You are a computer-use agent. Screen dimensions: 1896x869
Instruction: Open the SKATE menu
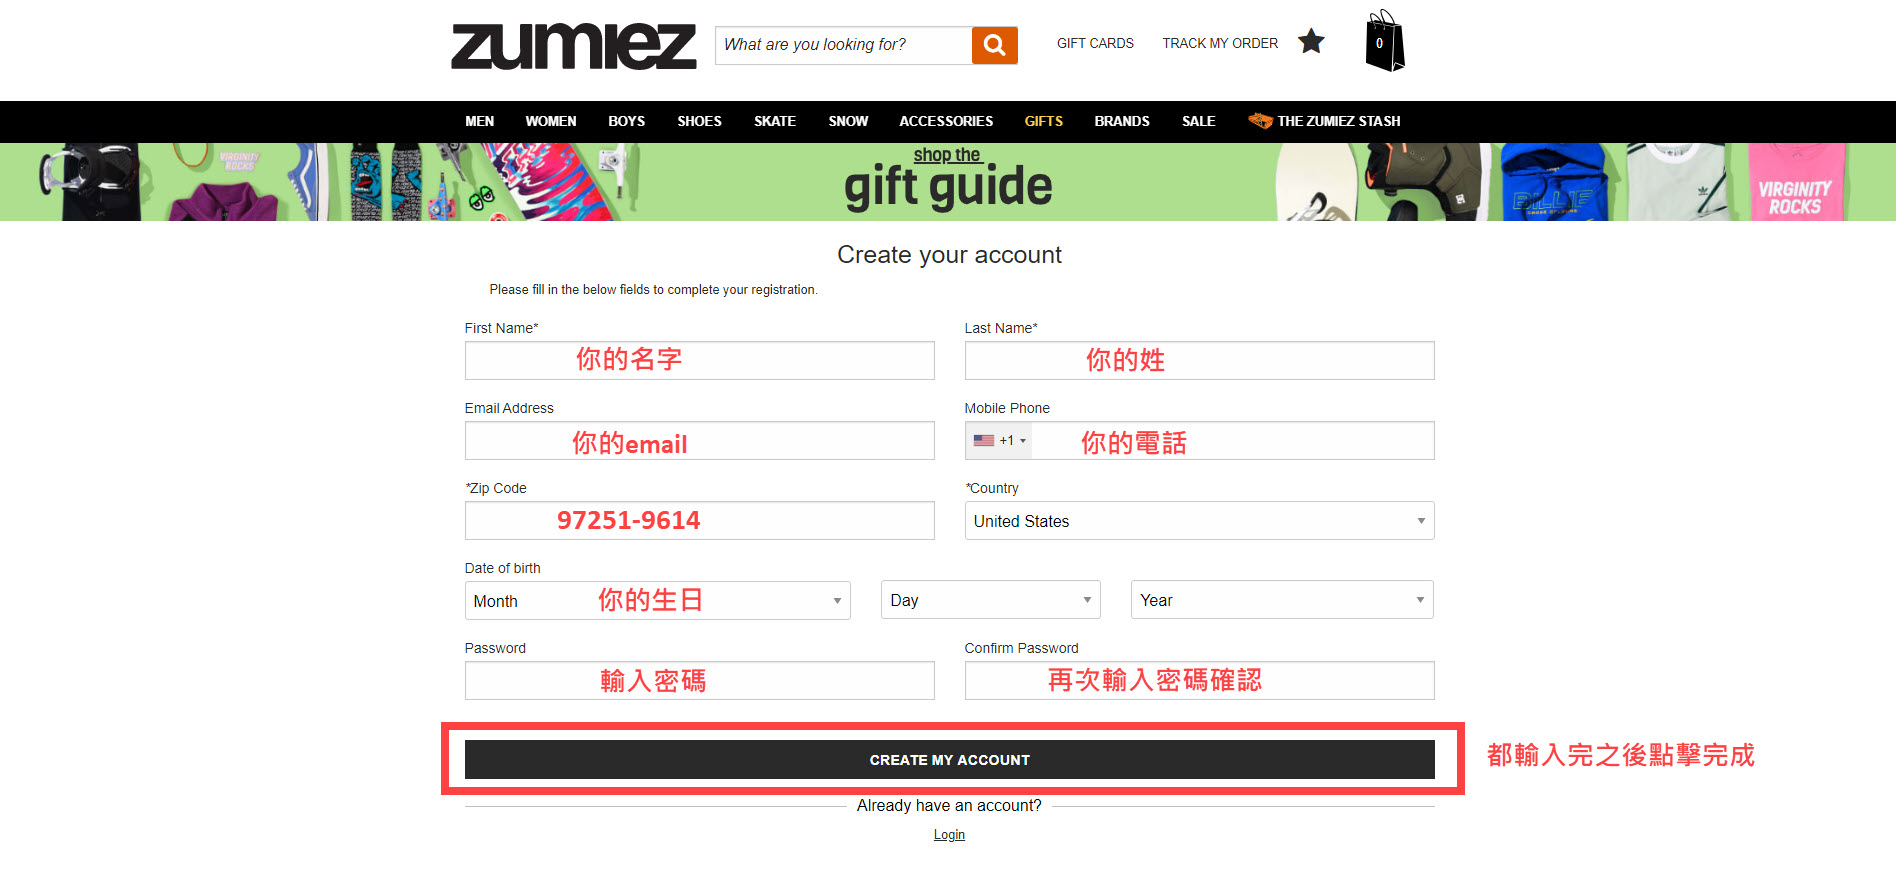[x=774, y=121]
